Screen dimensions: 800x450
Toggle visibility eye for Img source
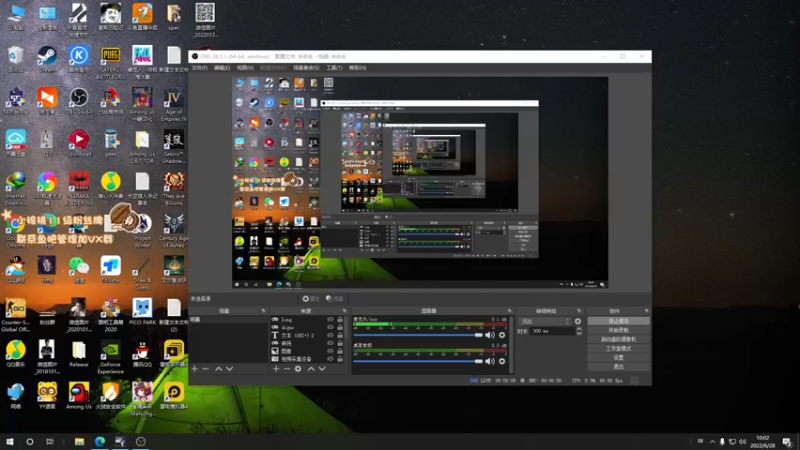[331, 320]
